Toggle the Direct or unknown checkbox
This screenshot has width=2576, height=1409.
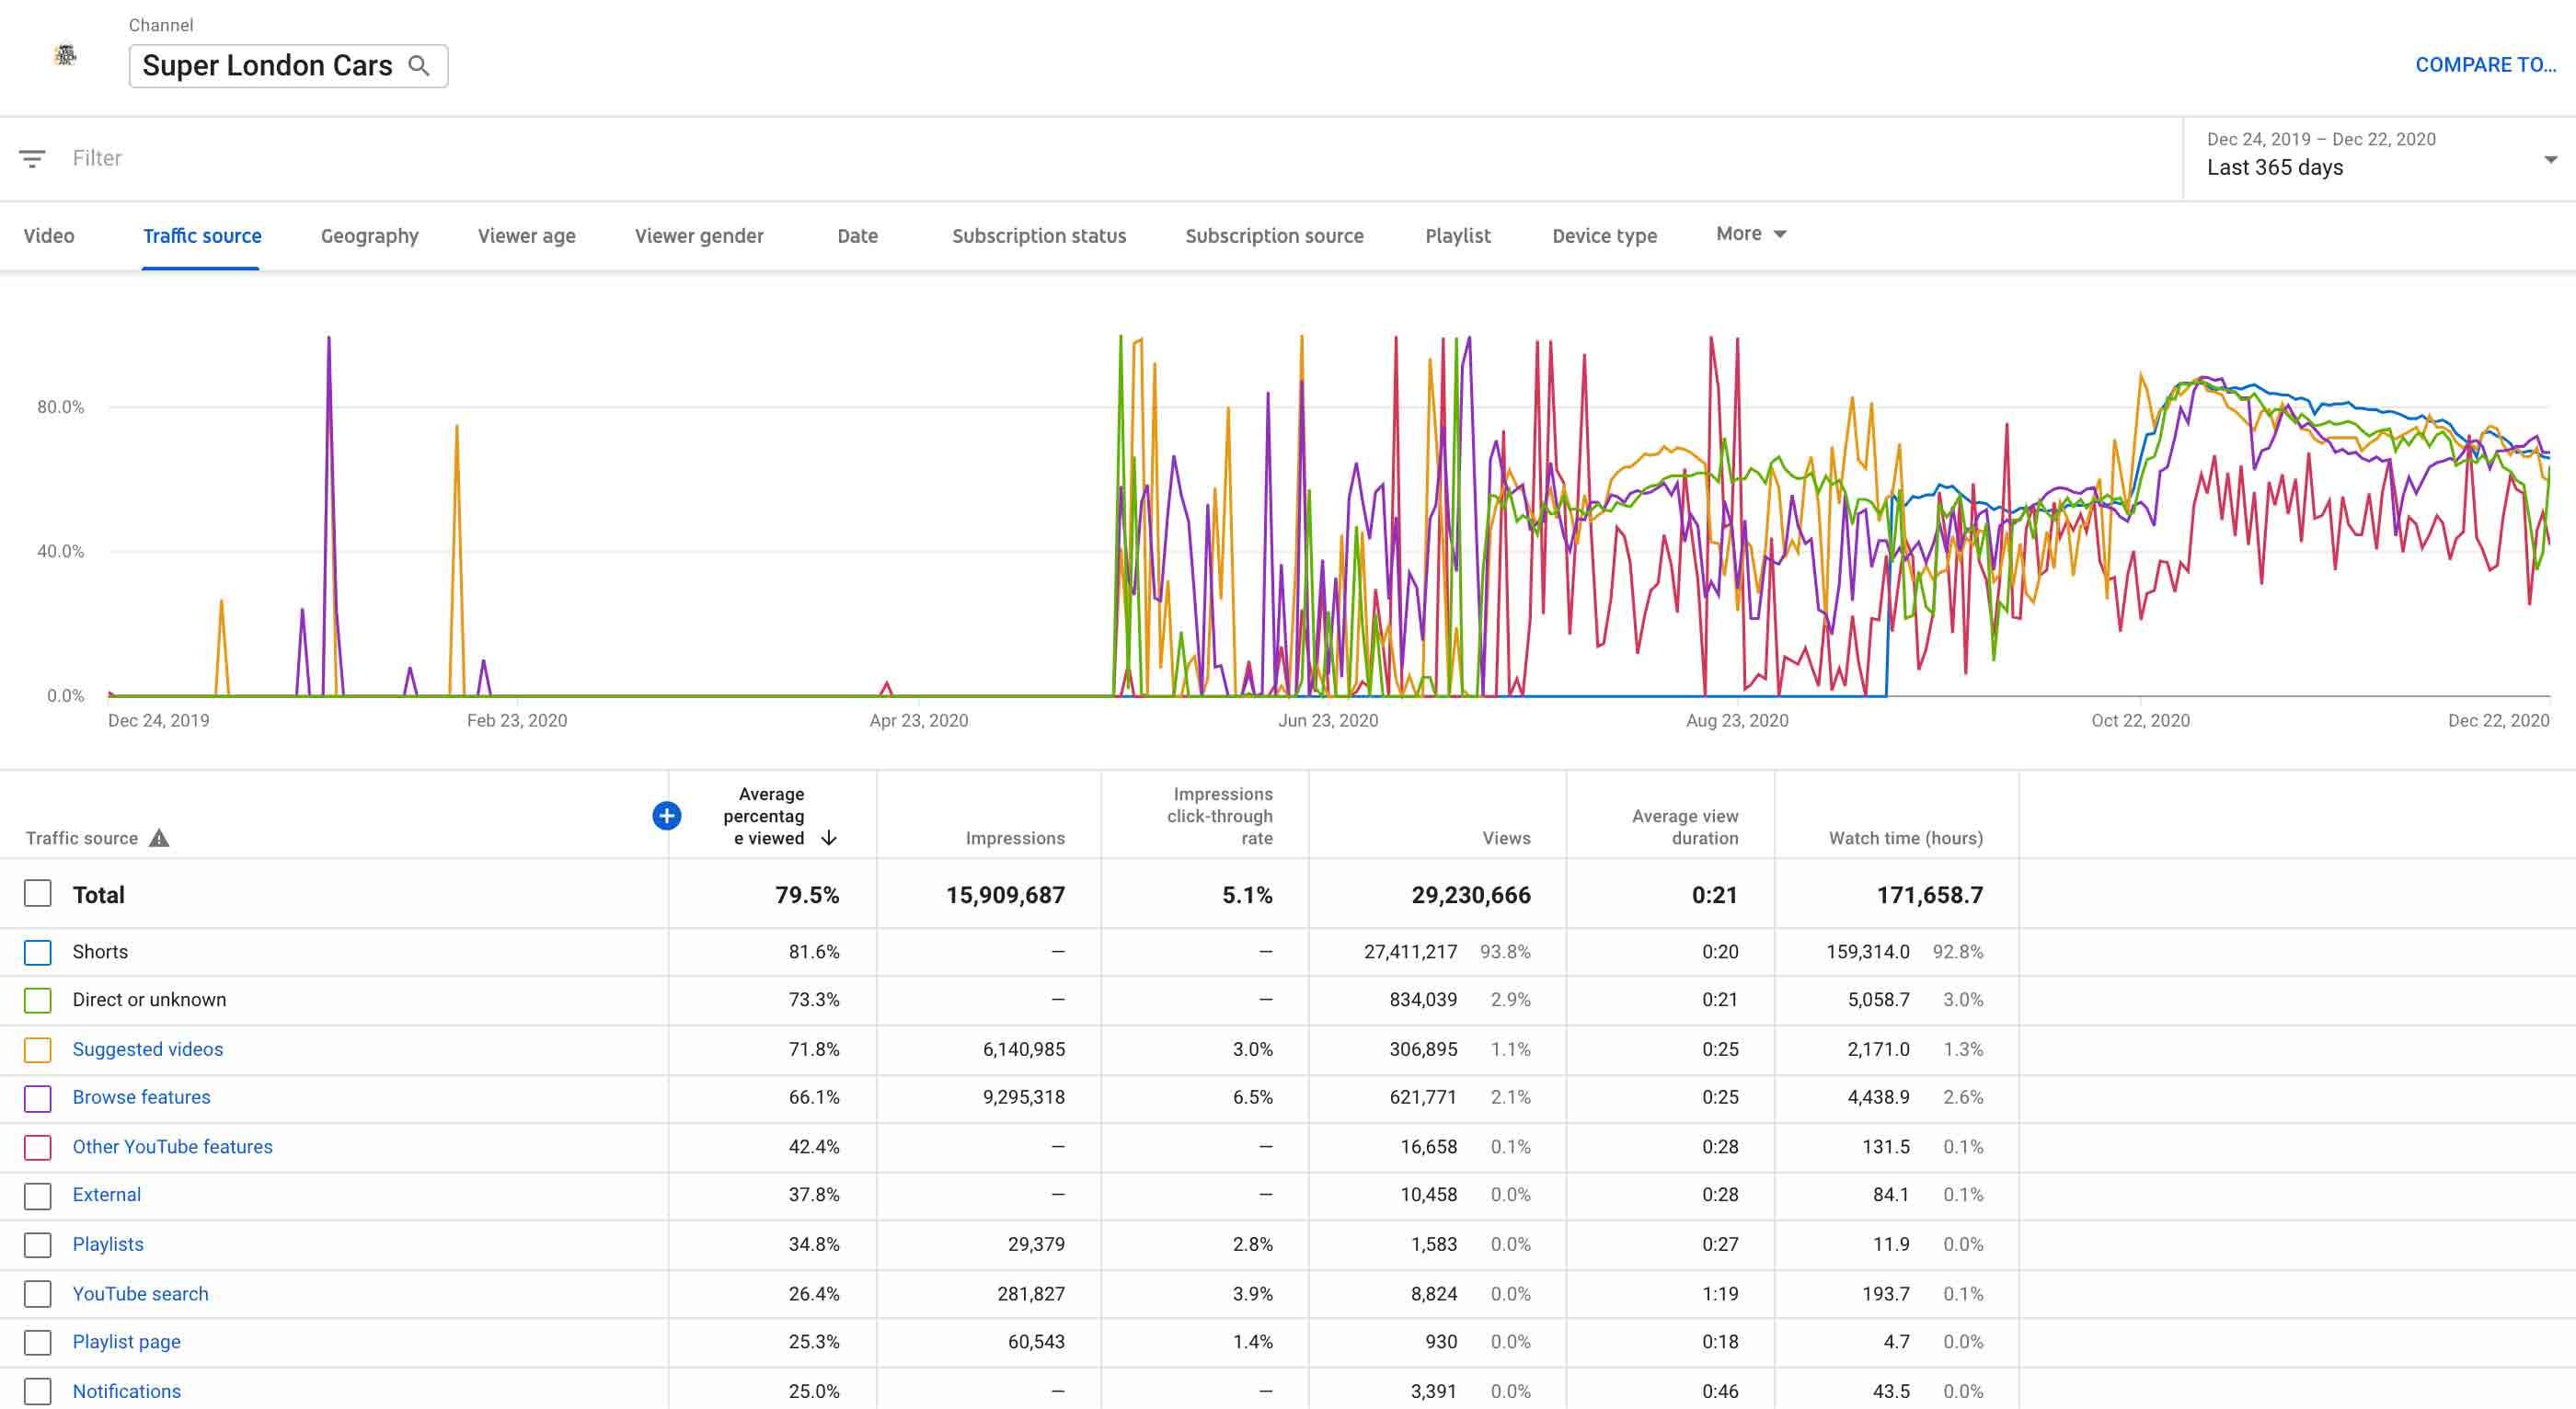[38, 1000]
